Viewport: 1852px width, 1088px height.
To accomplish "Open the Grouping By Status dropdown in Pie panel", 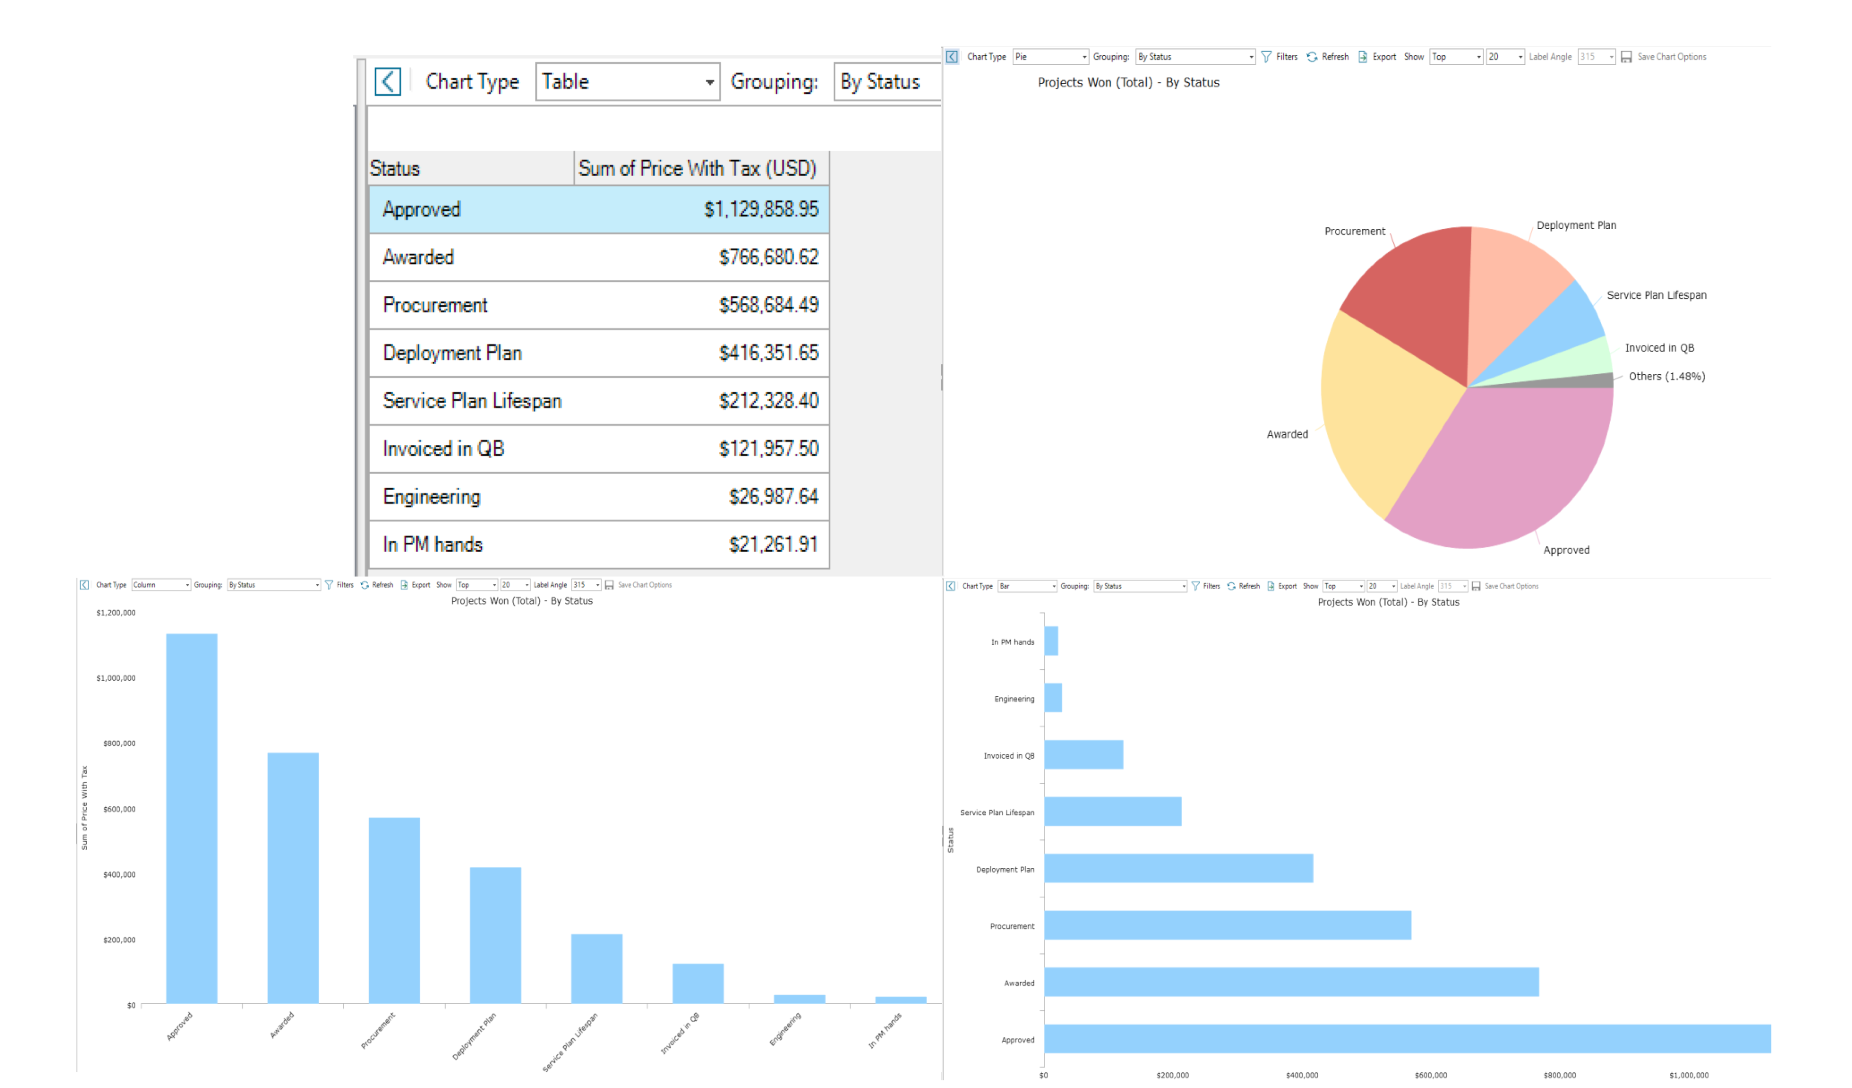I will pyautogui.click(x=1195, y=57).
